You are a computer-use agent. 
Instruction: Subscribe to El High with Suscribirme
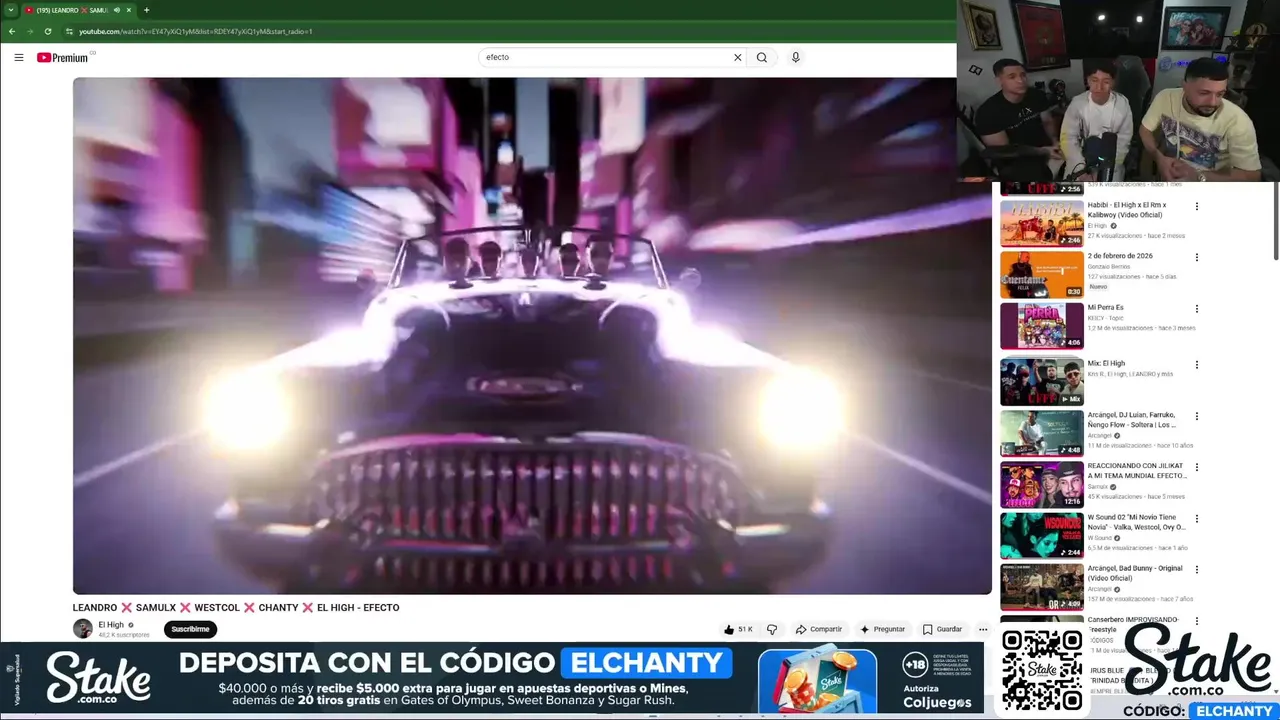click(x=190, y=629)
